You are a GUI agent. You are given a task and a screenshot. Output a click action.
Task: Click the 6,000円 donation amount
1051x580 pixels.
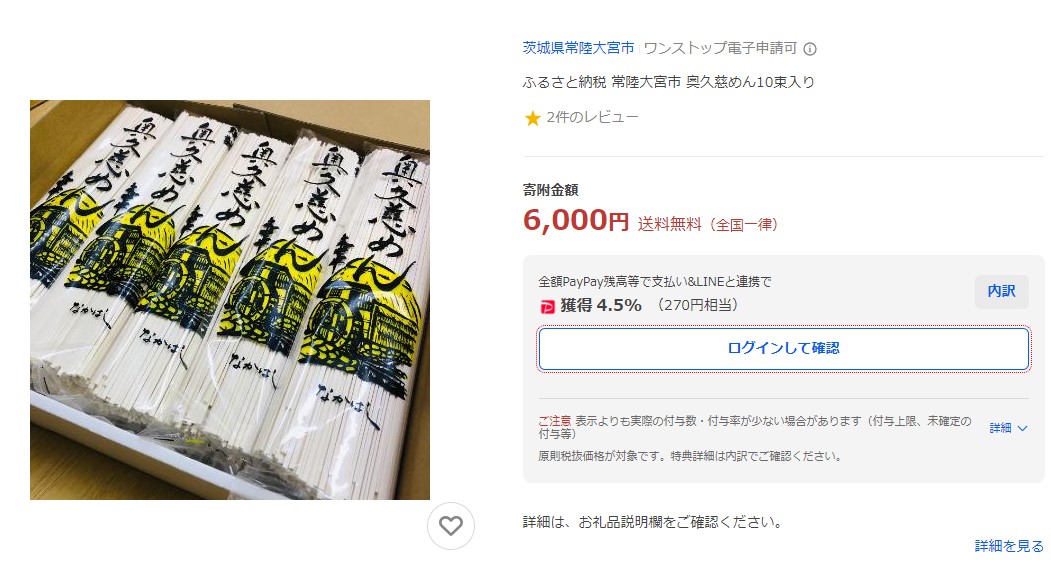pos(576,220)
